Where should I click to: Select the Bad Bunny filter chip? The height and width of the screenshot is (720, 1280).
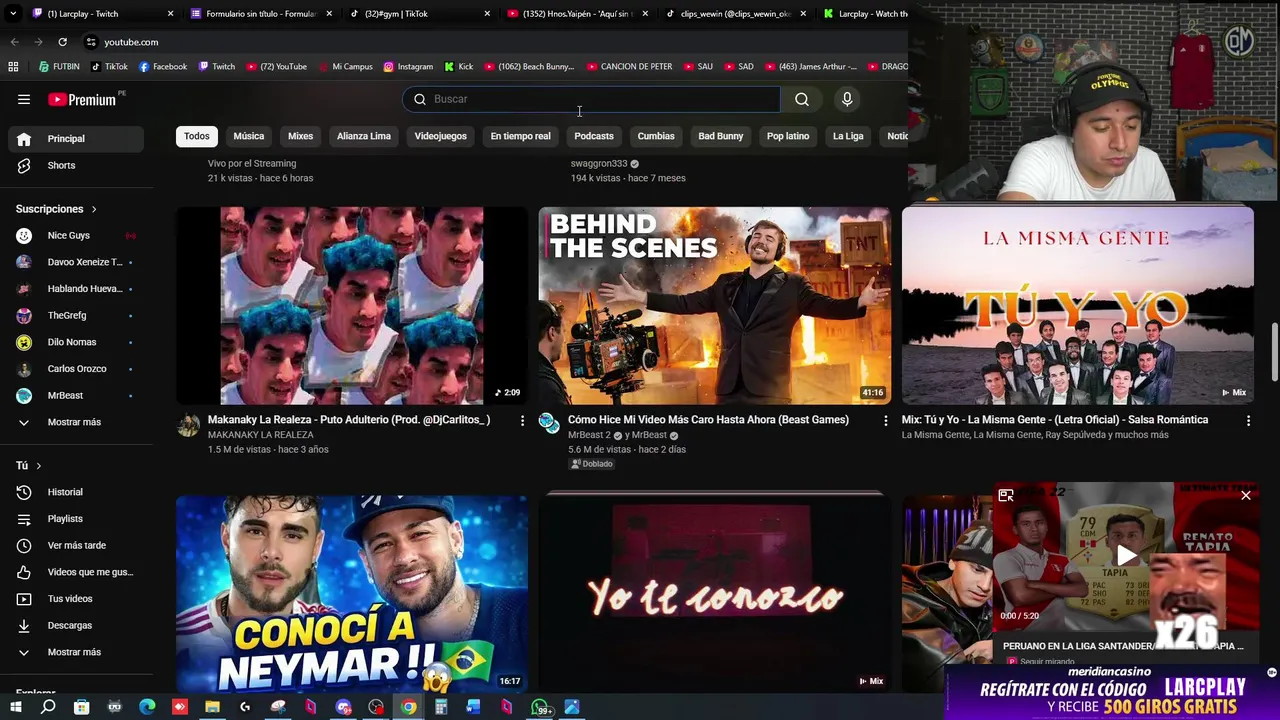[721, 136]
